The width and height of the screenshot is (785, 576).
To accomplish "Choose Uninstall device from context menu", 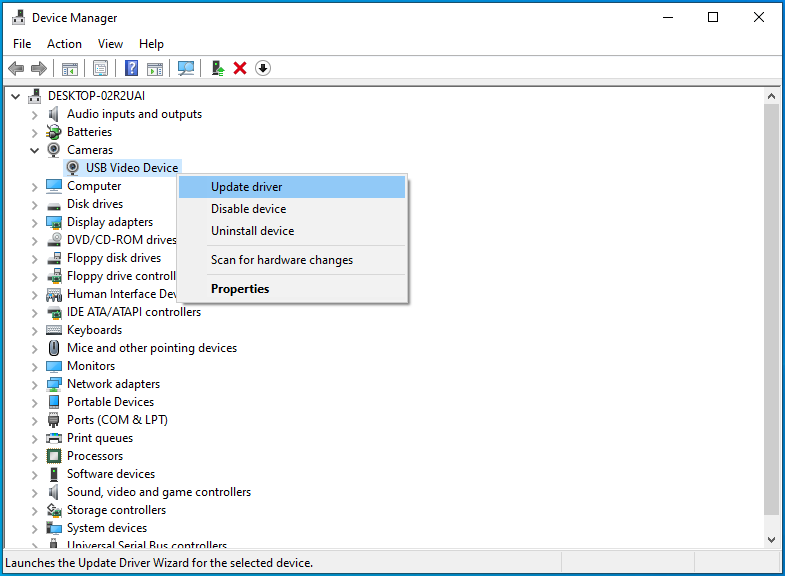I will [x=252, y=231].
